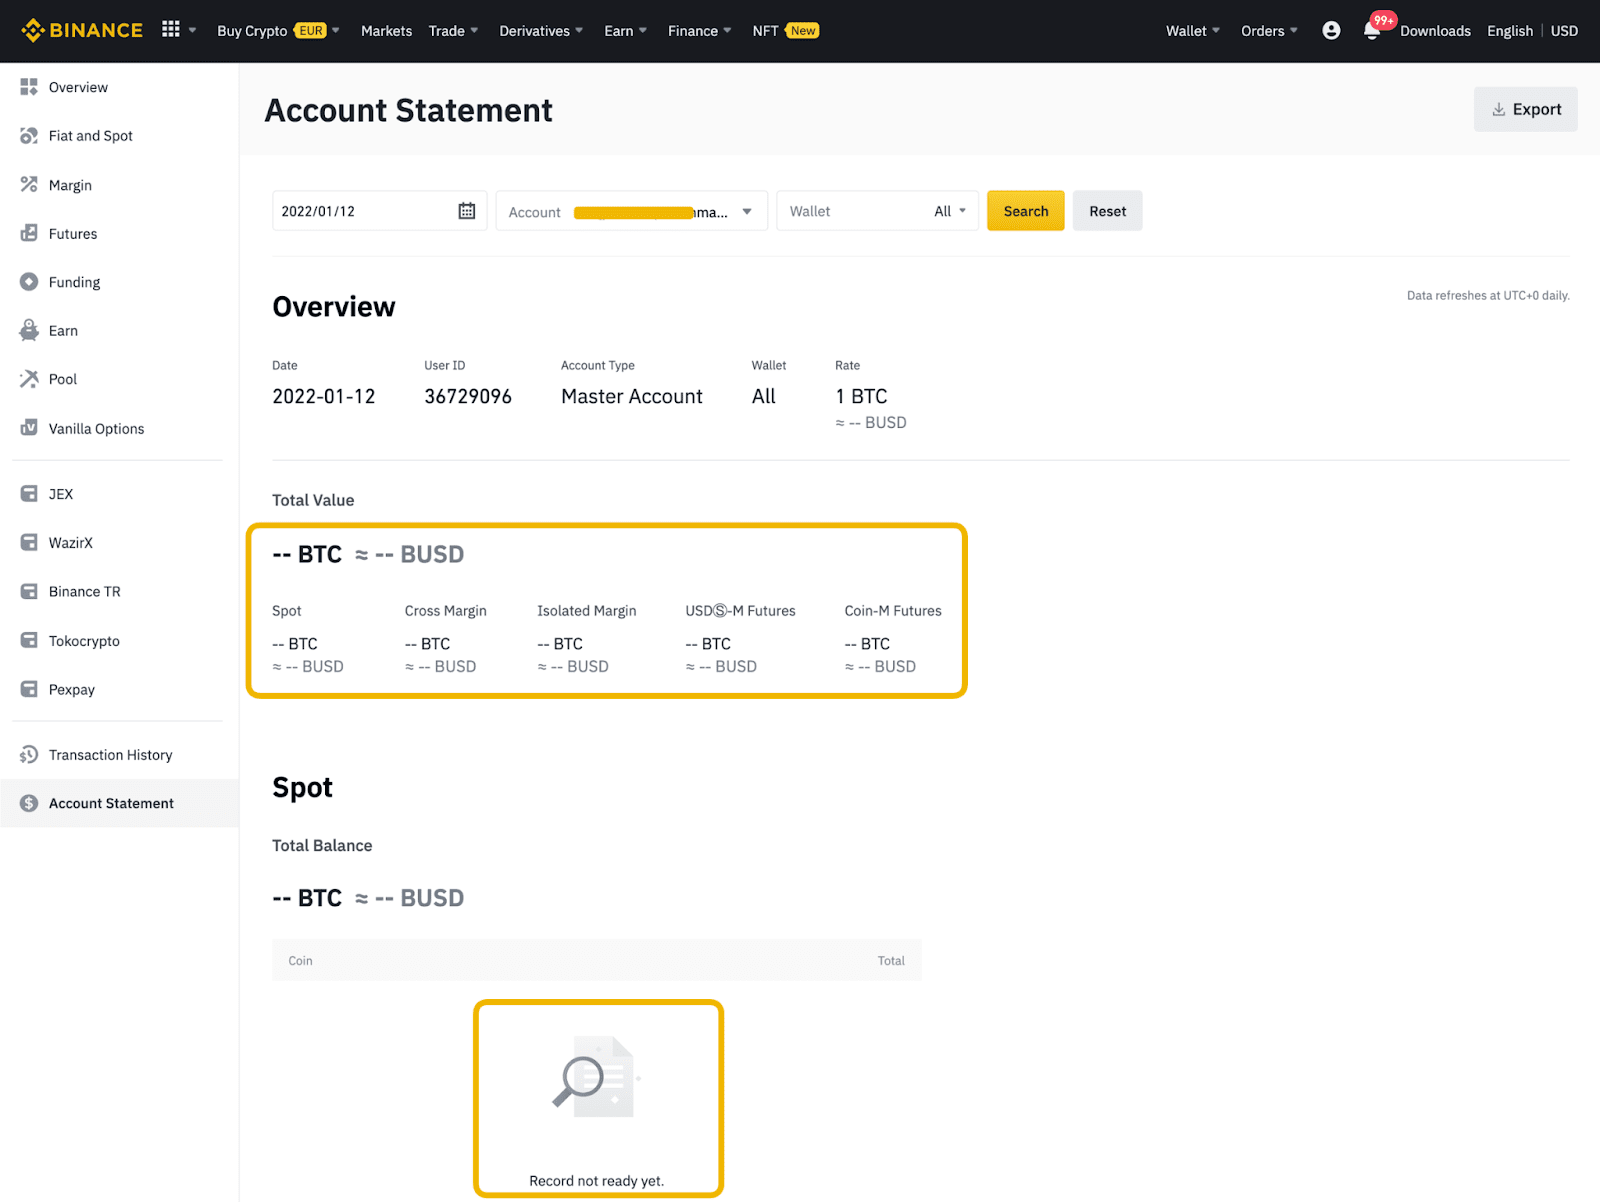Go to Transaction History page
The width and height of the screenshot is (1600, 1202).
pos(110,755)
